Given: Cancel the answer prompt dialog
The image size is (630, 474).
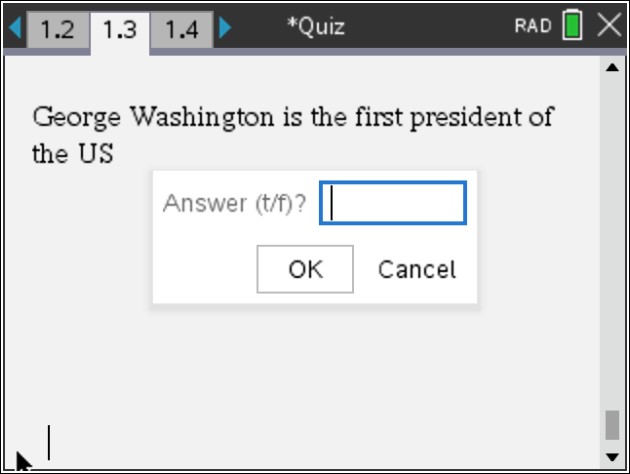Looking at the screenshot, I should pos(417,269).
